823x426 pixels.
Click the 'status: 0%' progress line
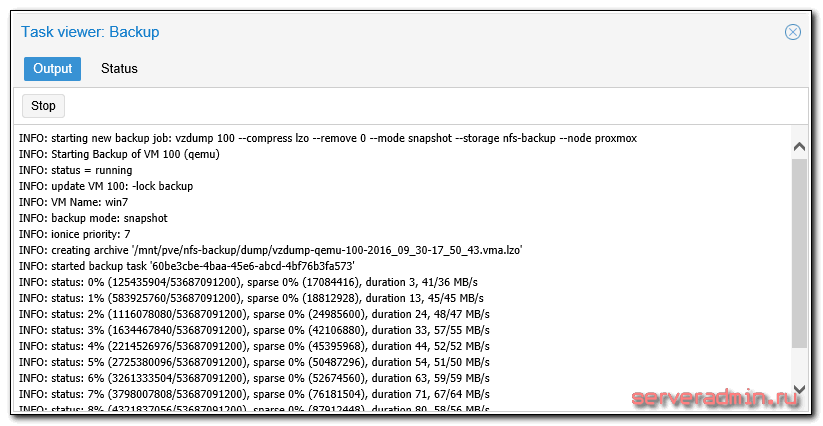(x=250, y=282)
